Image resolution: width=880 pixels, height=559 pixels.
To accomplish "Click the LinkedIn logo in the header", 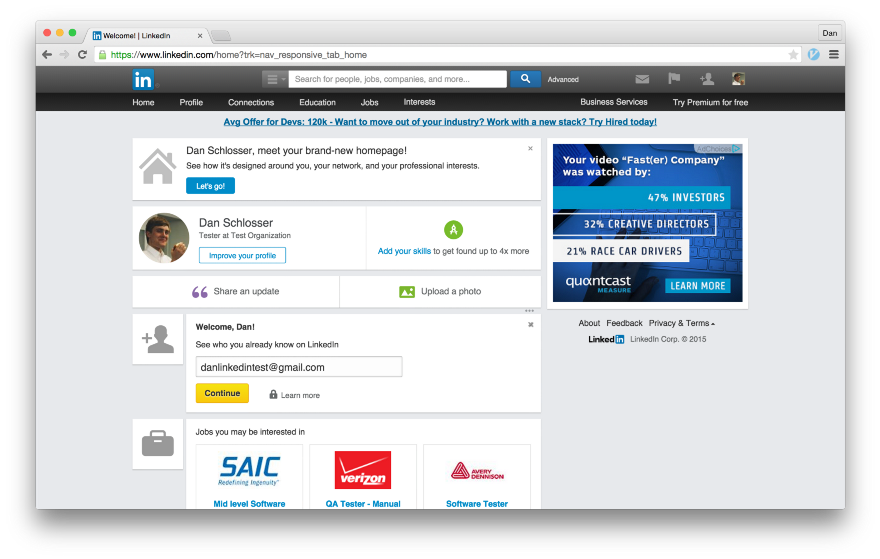I will pos(143,80).
